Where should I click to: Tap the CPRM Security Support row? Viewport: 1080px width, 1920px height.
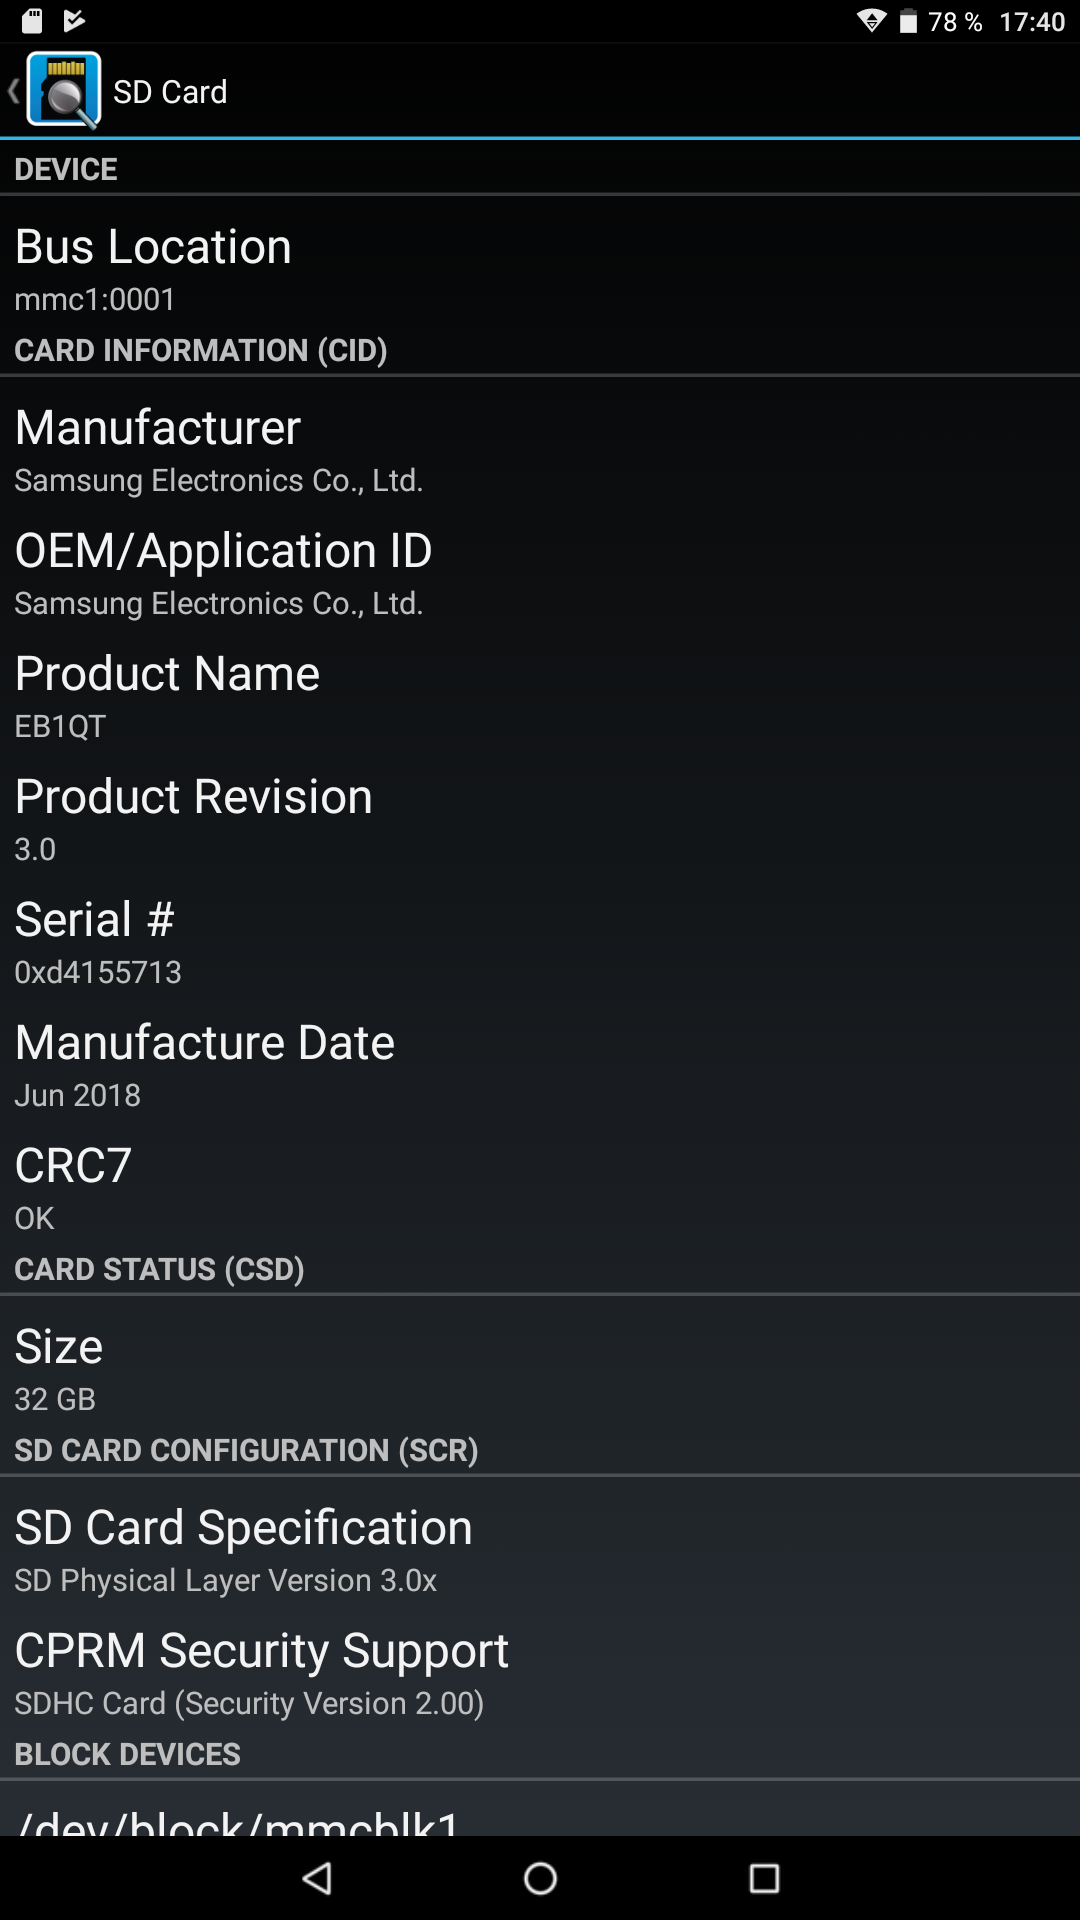(x=540, y=1672)
